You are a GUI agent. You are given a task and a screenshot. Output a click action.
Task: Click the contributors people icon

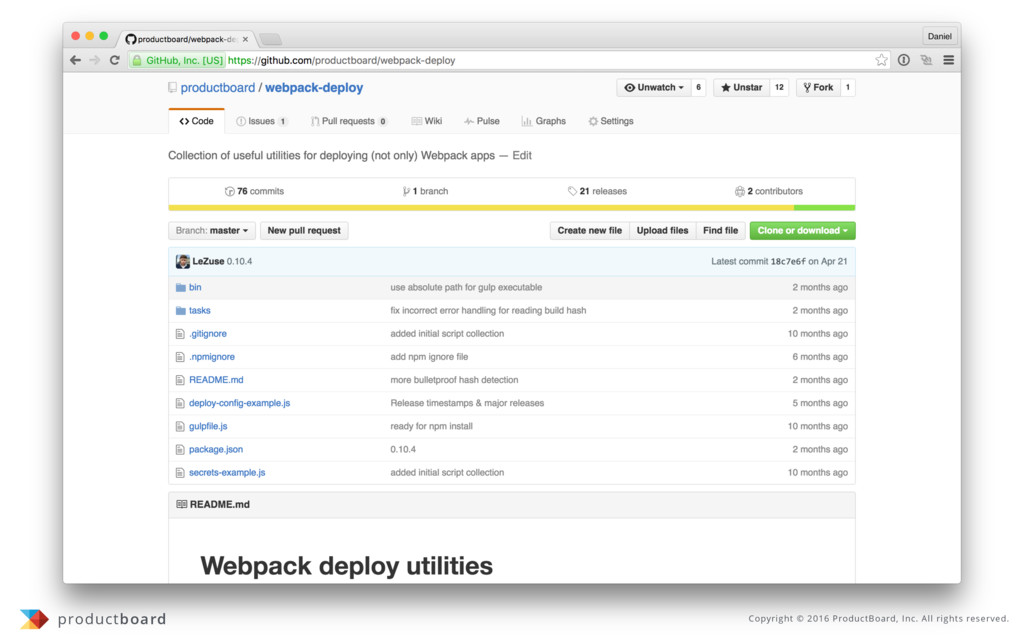[739, 191]
